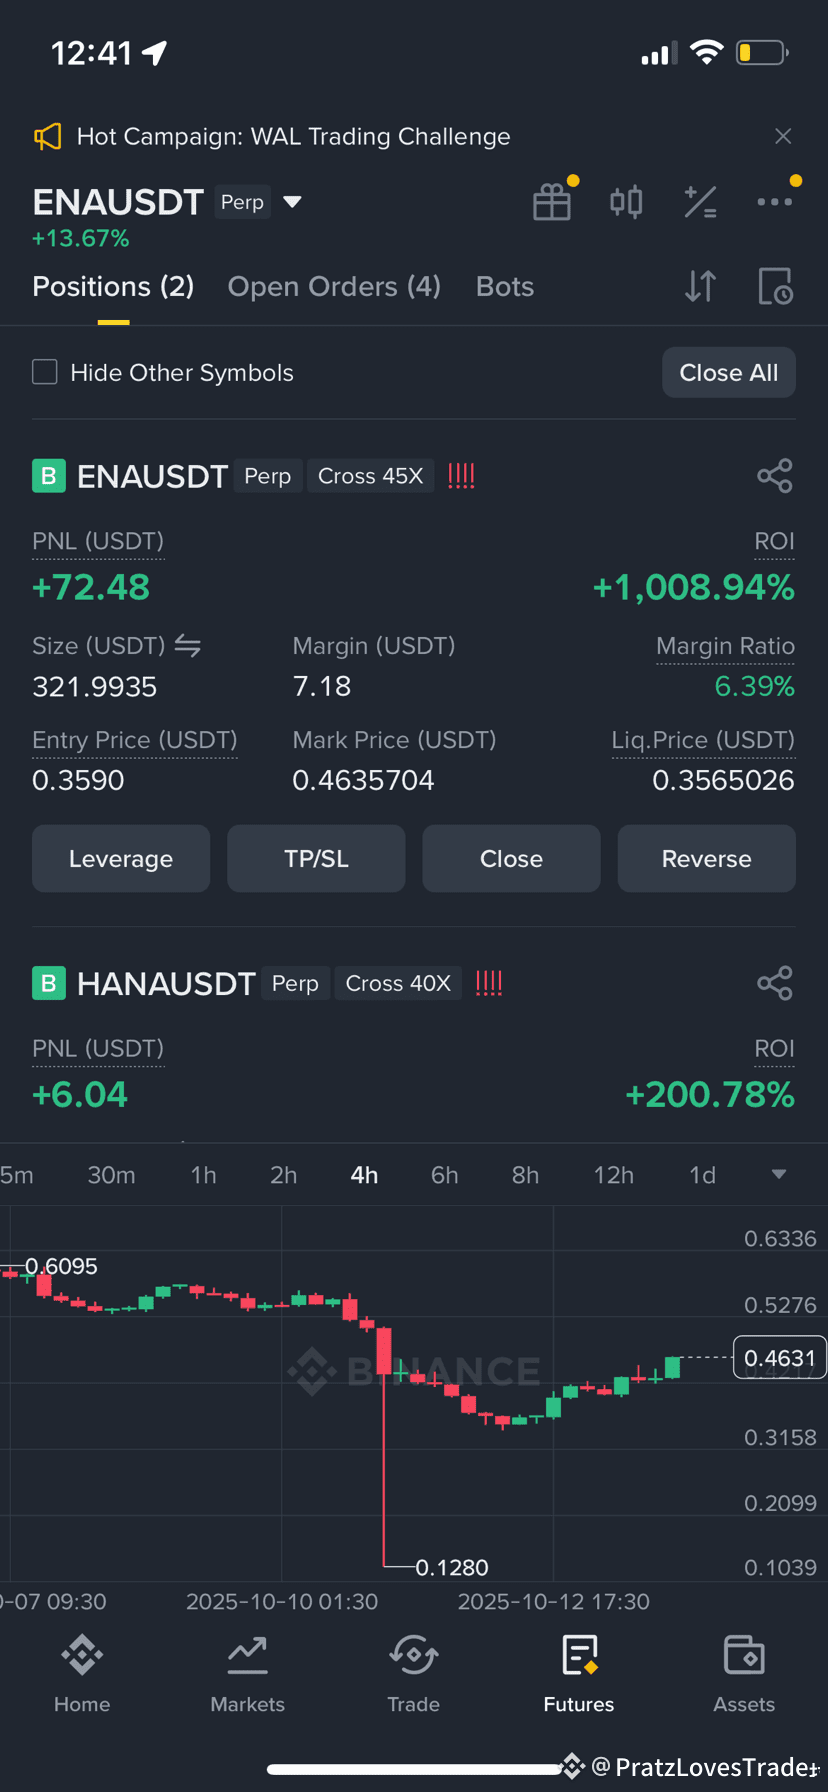Tap the HANAUSDT Cross 40X badge
Image resolution: width=828 pixels, height=1792 pixels.
398,983
